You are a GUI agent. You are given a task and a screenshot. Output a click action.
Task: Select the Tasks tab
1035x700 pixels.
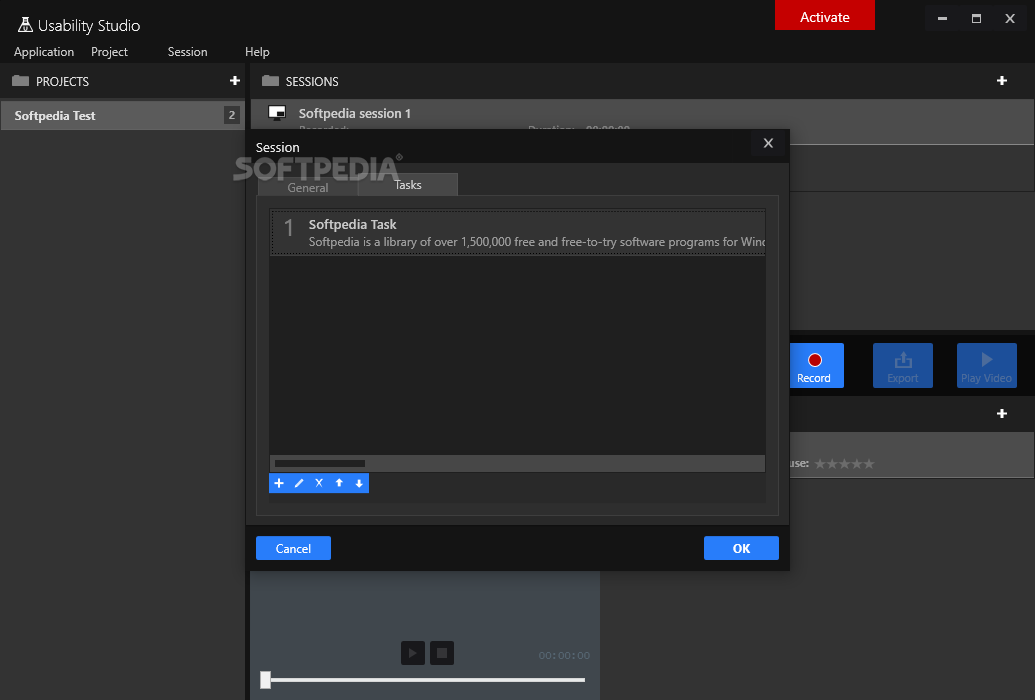407,185
